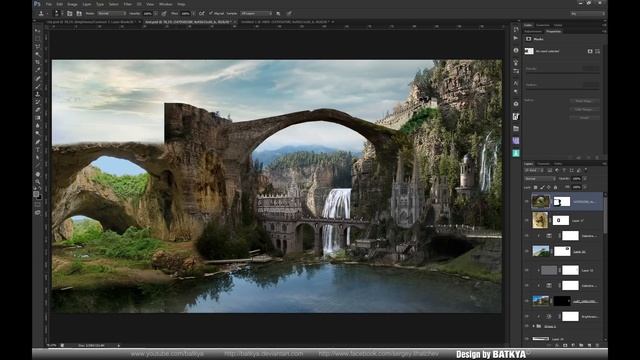This screenshot has height=360, width=640.
Task: Select the Type tool
Action: [38, 149]
